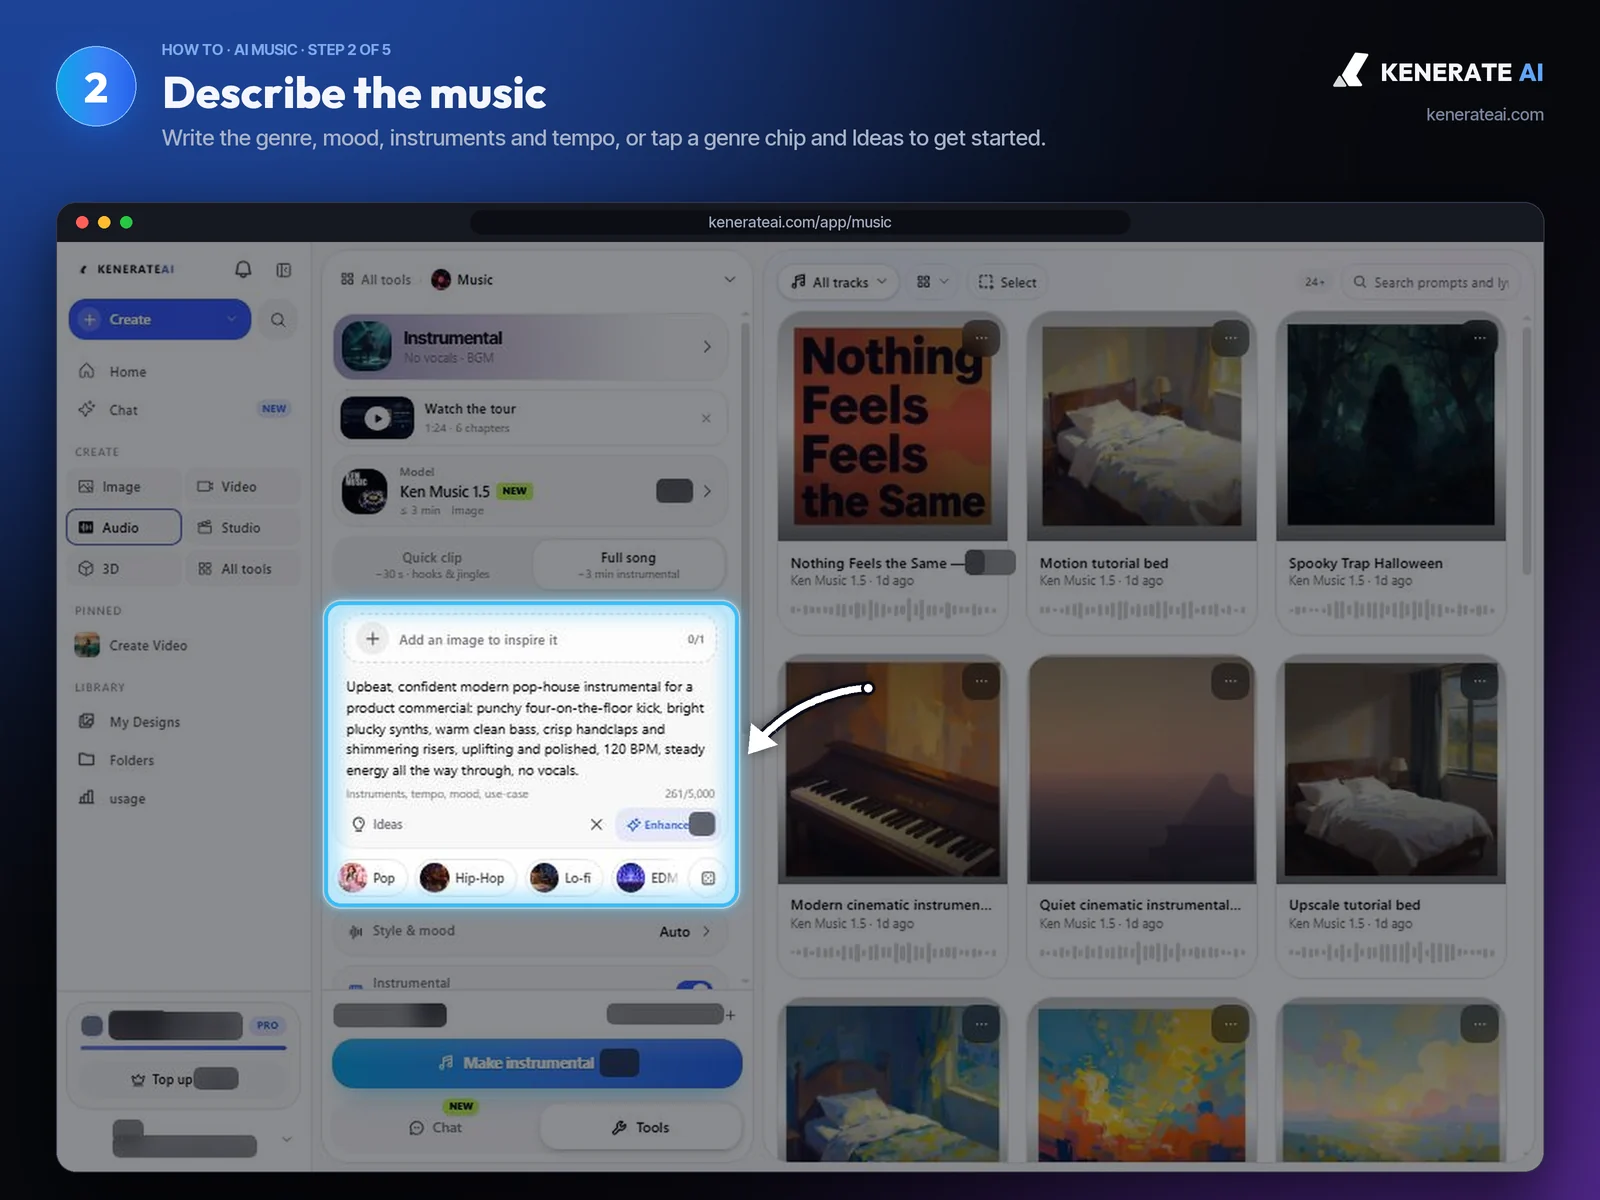Screen dimensions: 1600x1200
Task: Open the Ken Music 1.5 model selector
Action: click(530, 491)
